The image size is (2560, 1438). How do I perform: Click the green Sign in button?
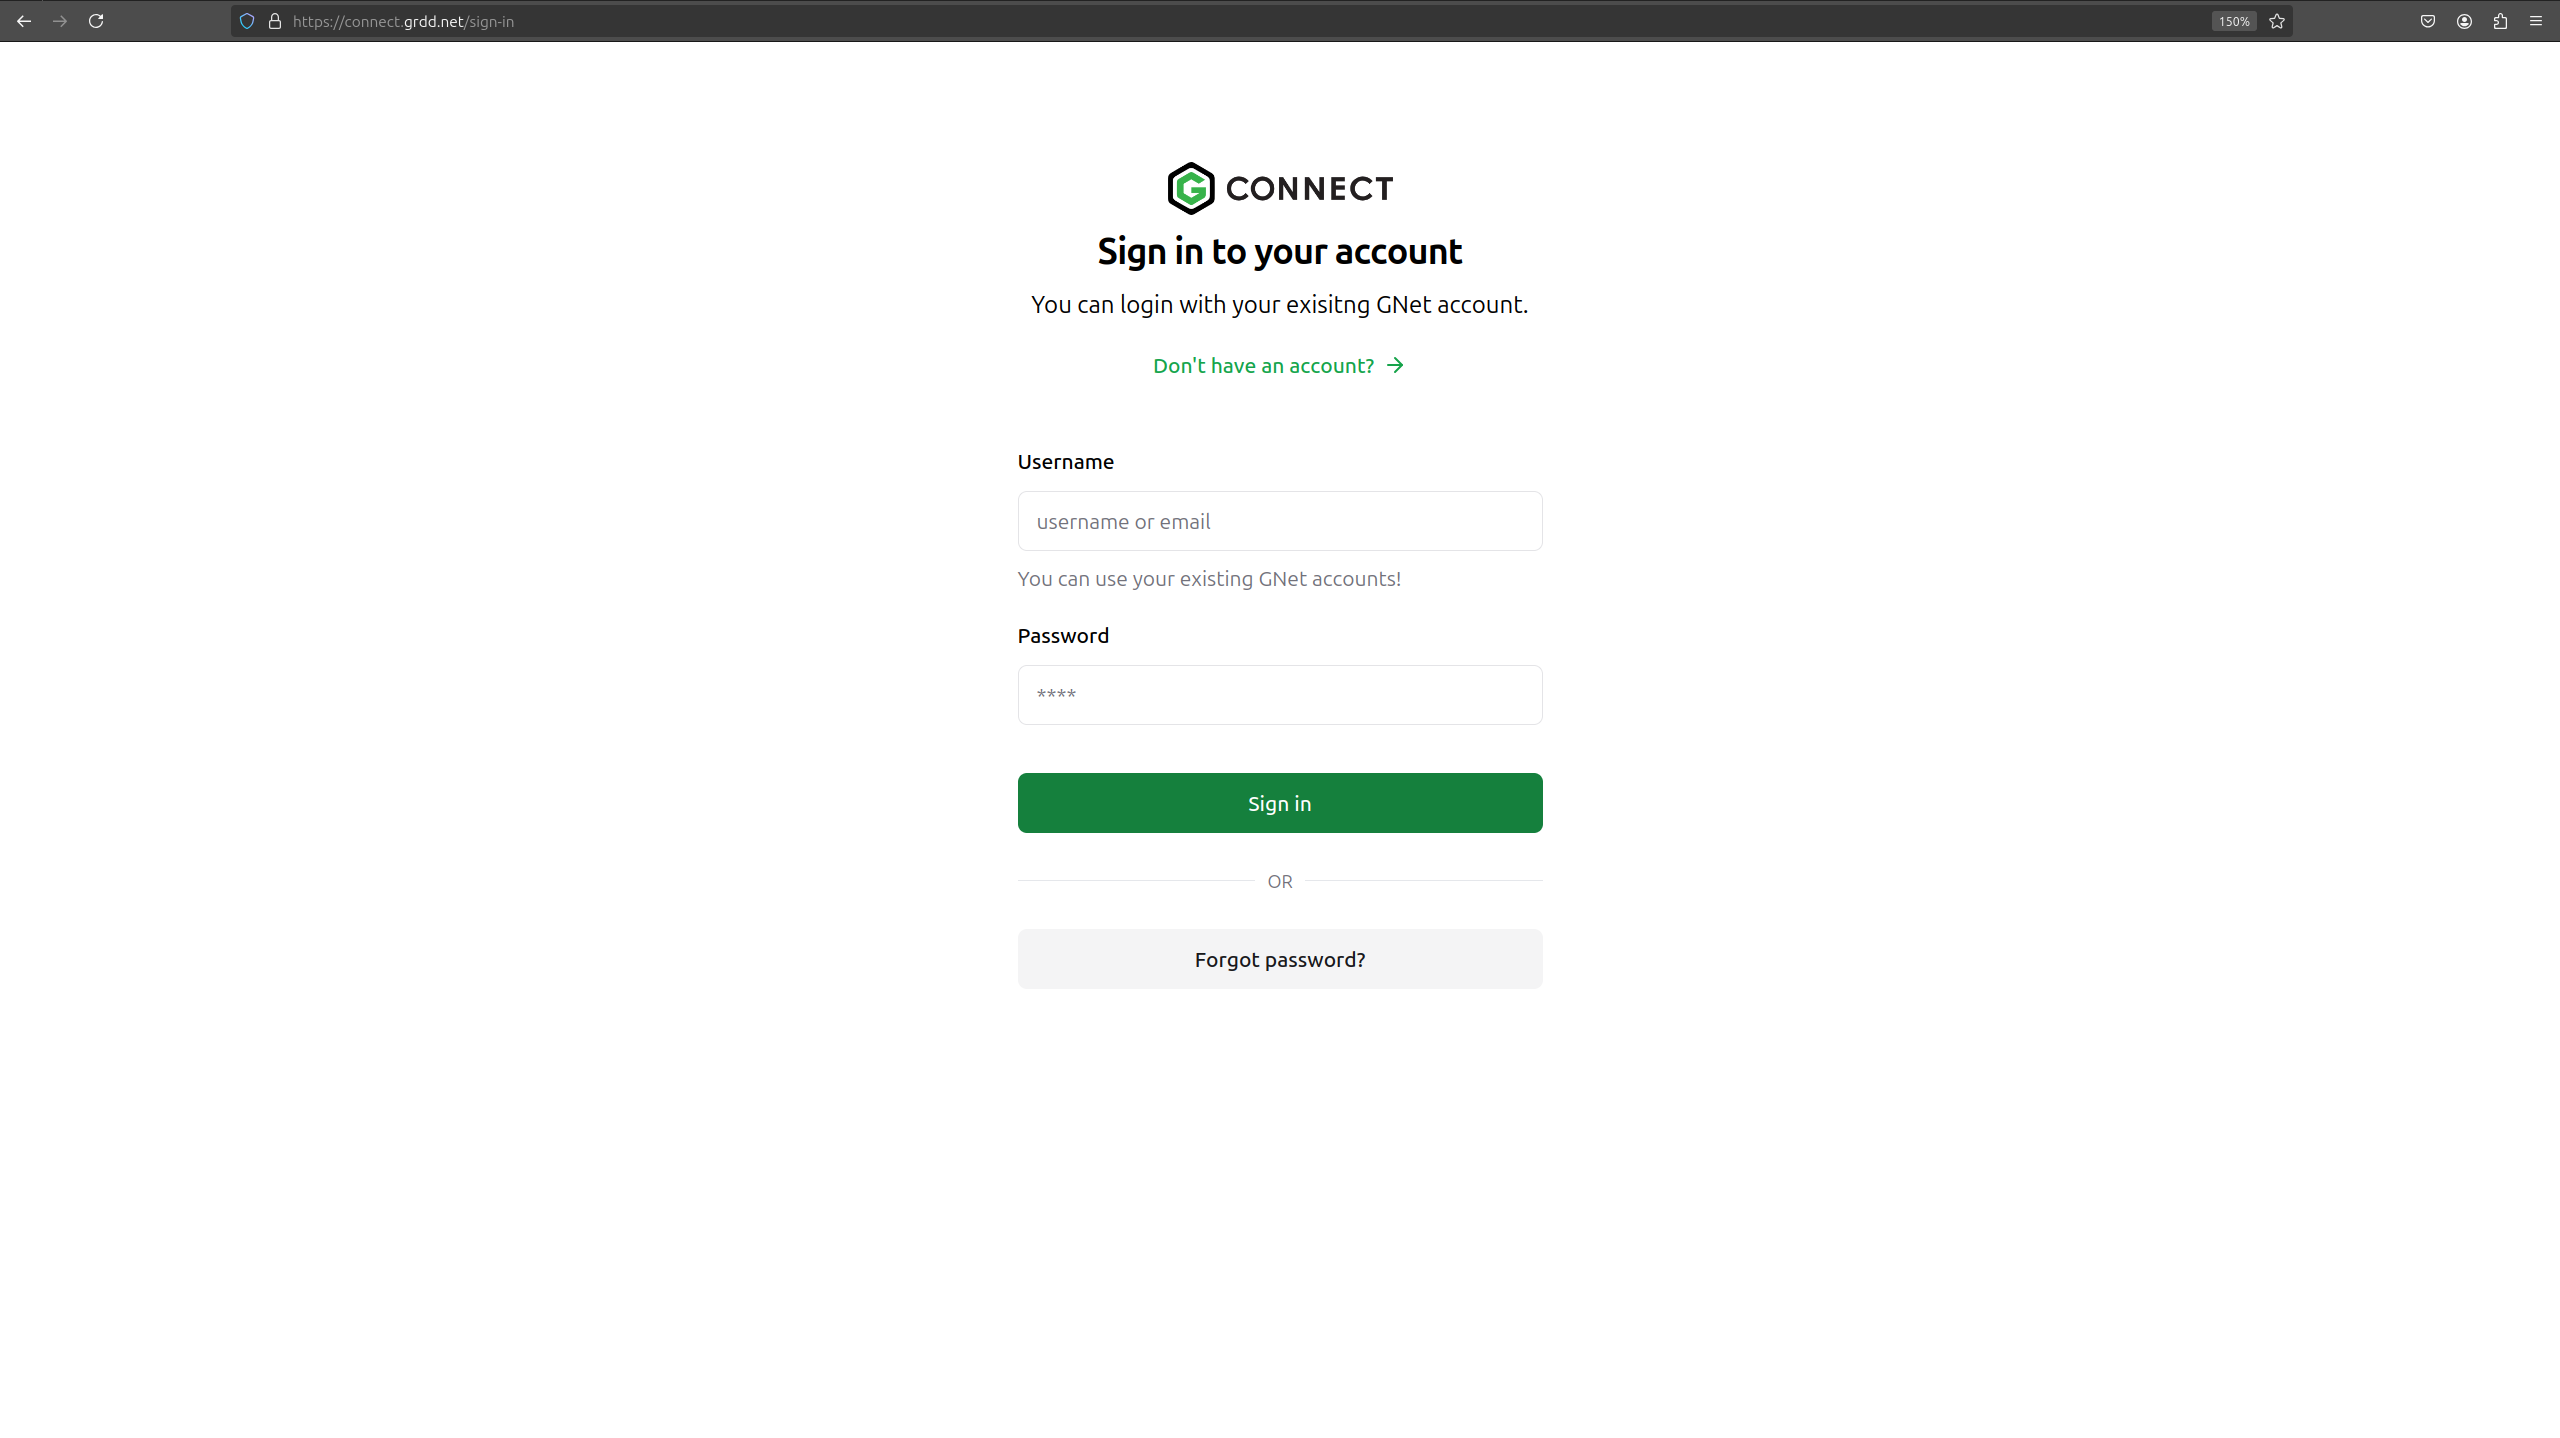click(x=1280, y=803)
